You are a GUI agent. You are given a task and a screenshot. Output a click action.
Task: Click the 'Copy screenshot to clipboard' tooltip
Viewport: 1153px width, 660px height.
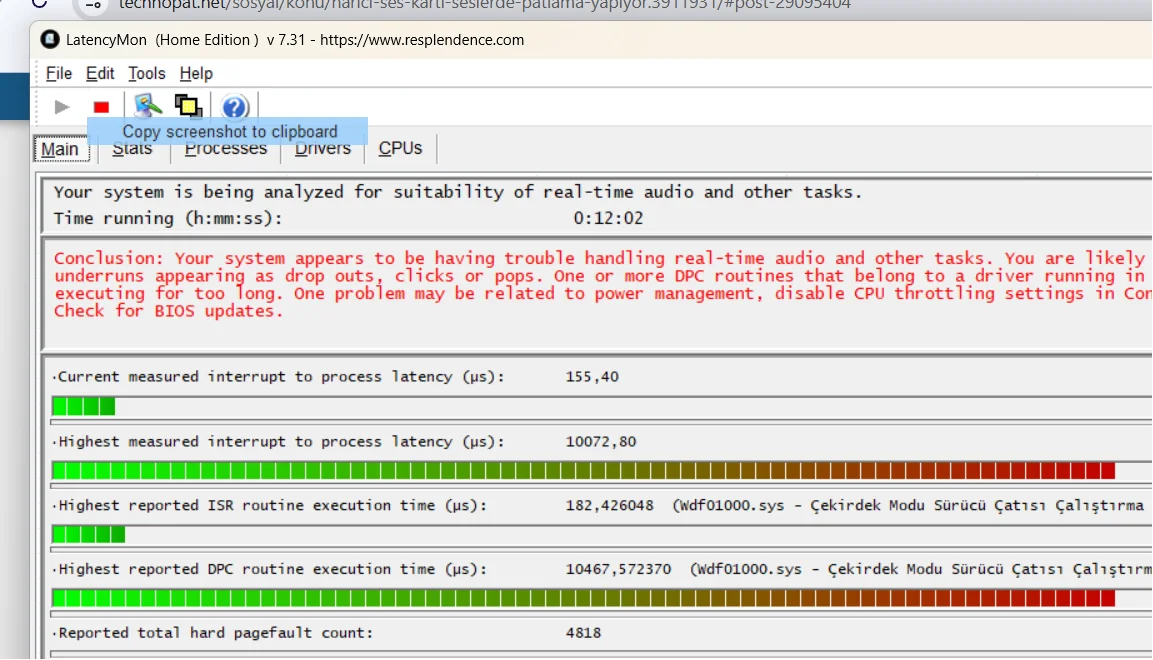coord(228,132)
